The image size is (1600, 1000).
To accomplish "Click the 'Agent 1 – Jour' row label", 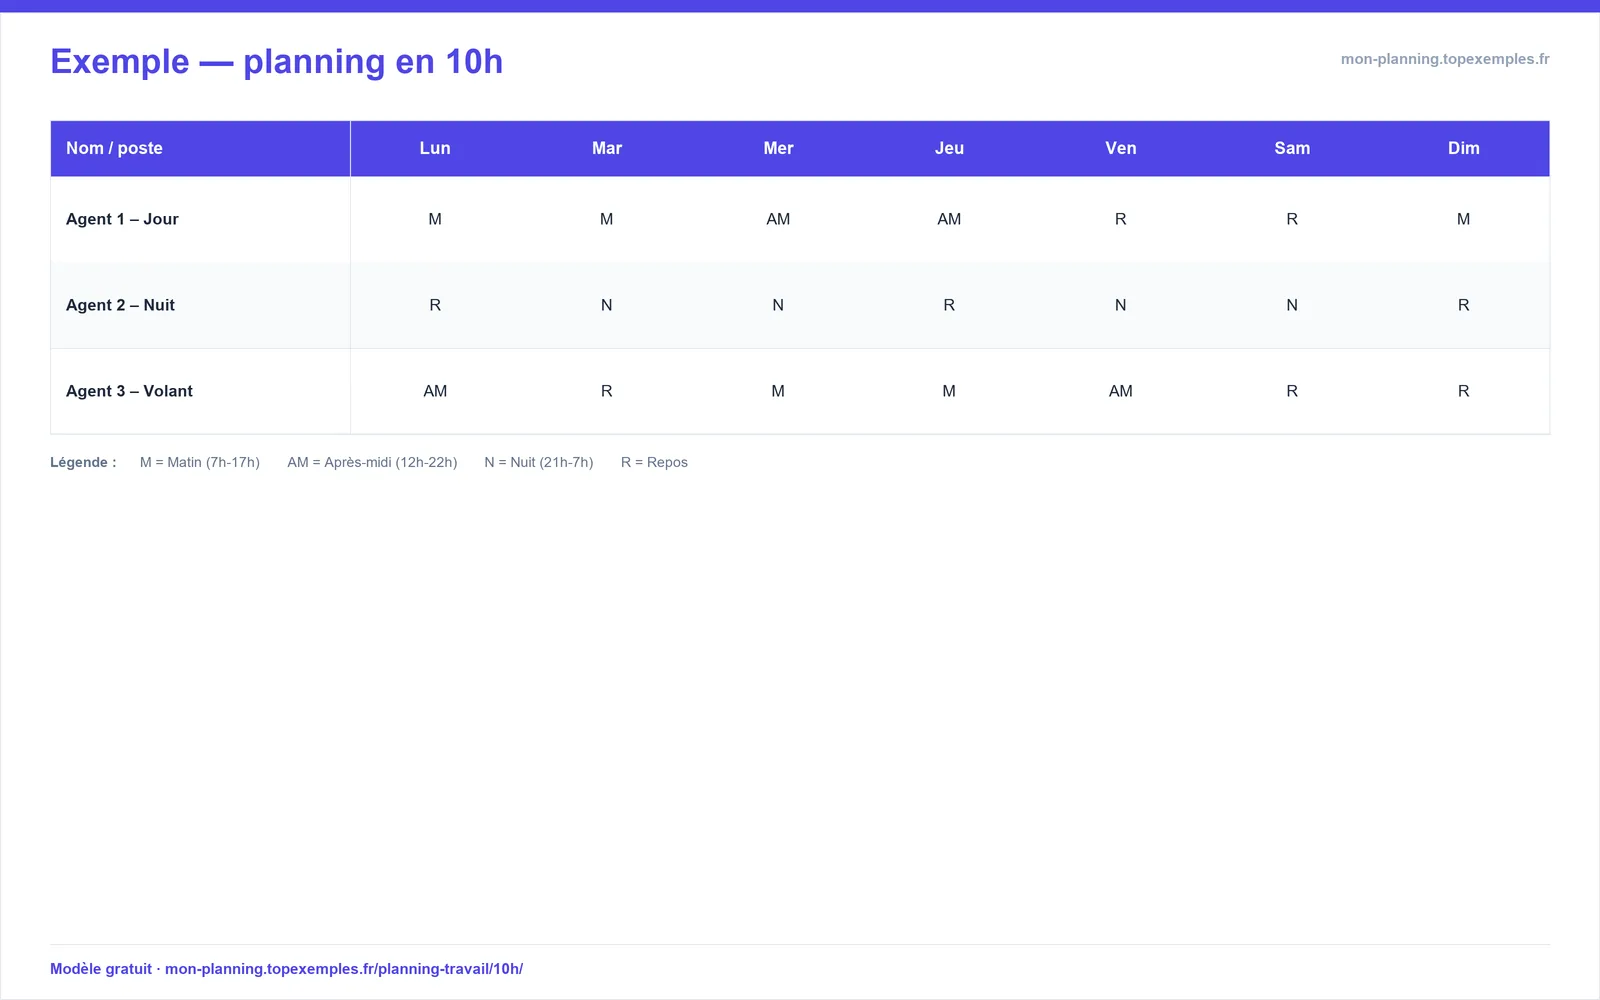I will pyautogui.click(x=122, y=219).
